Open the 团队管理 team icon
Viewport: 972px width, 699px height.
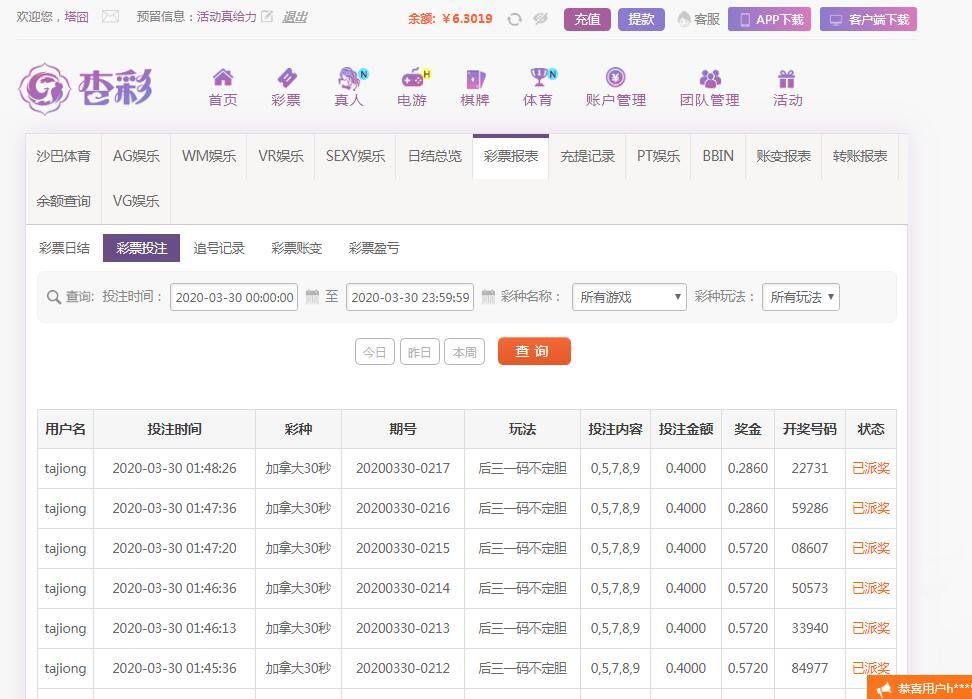tap(710, 79)
